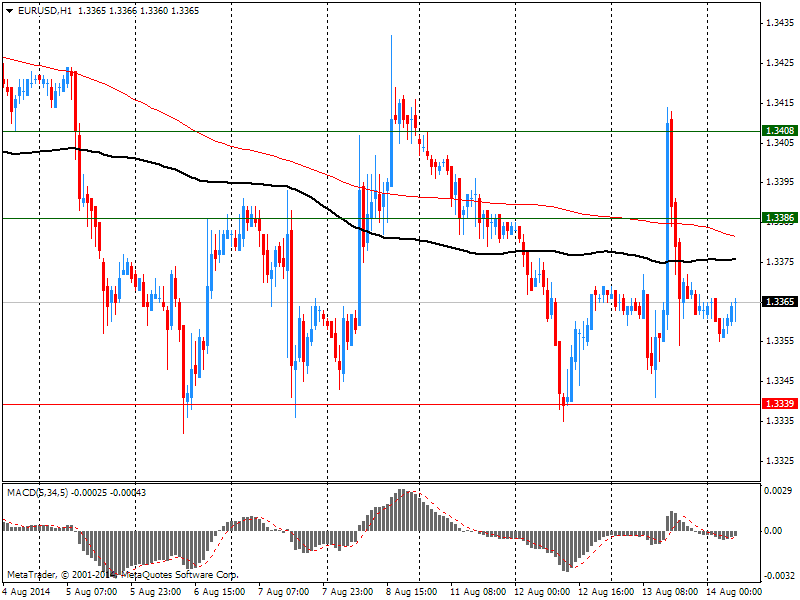Click the MACD(5,34,5) indicator label

[37, 493]
